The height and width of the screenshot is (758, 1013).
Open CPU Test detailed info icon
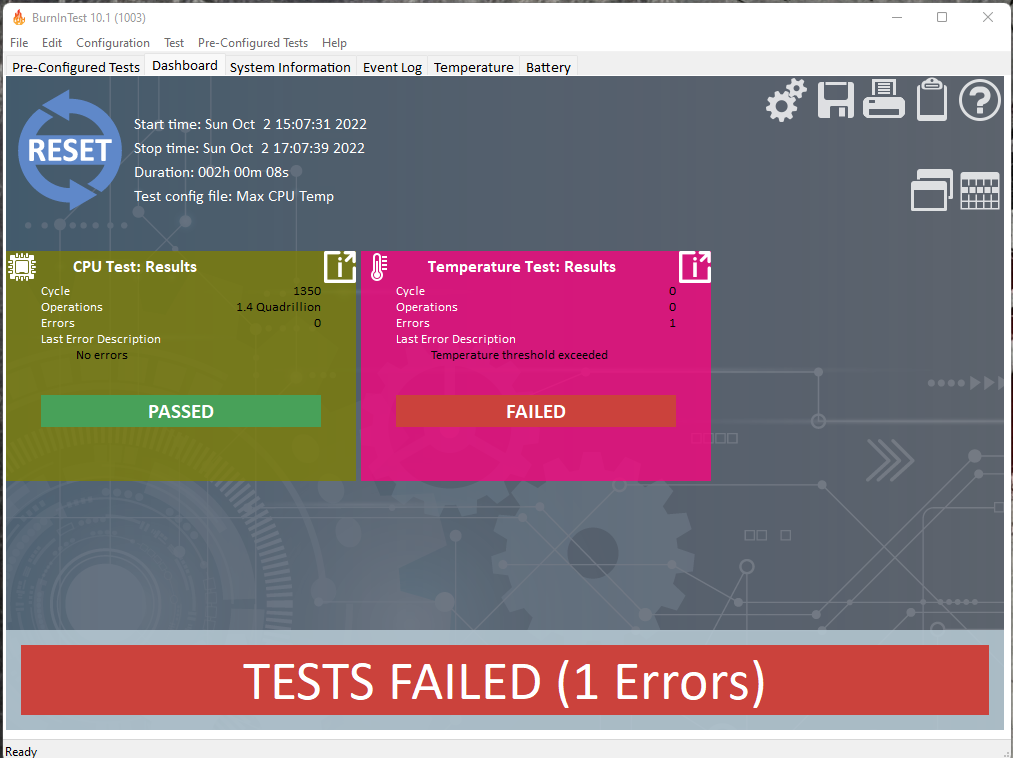pos(340,267)
